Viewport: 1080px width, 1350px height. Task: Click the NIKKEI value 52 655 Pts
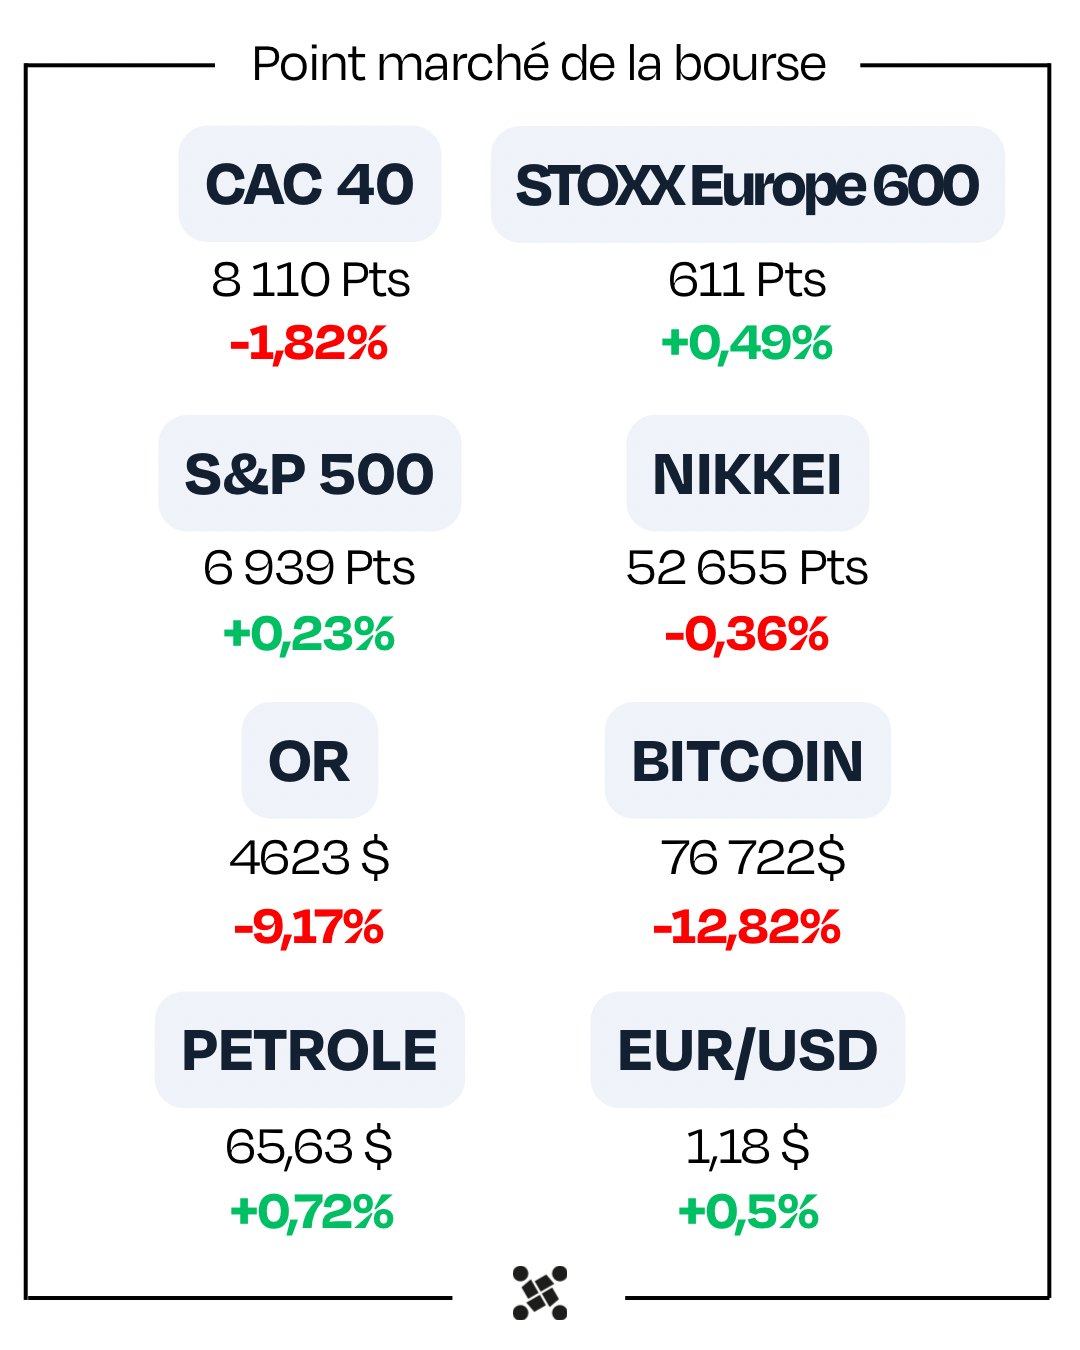click(x=747, y=568)
